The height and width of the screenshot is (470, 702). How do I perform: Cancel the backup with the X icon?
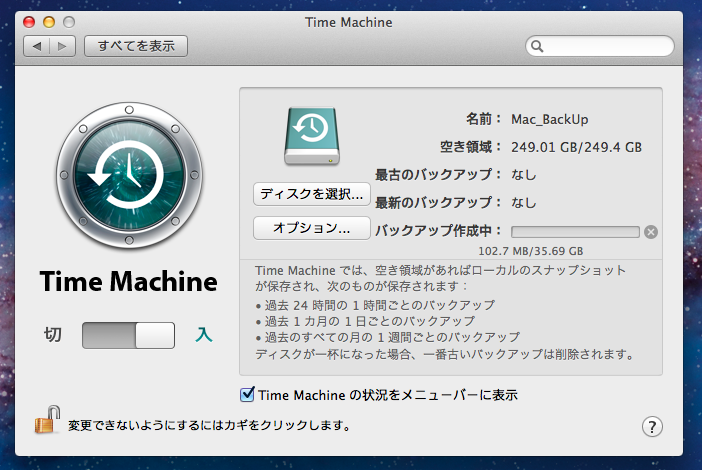coord(651,232)
